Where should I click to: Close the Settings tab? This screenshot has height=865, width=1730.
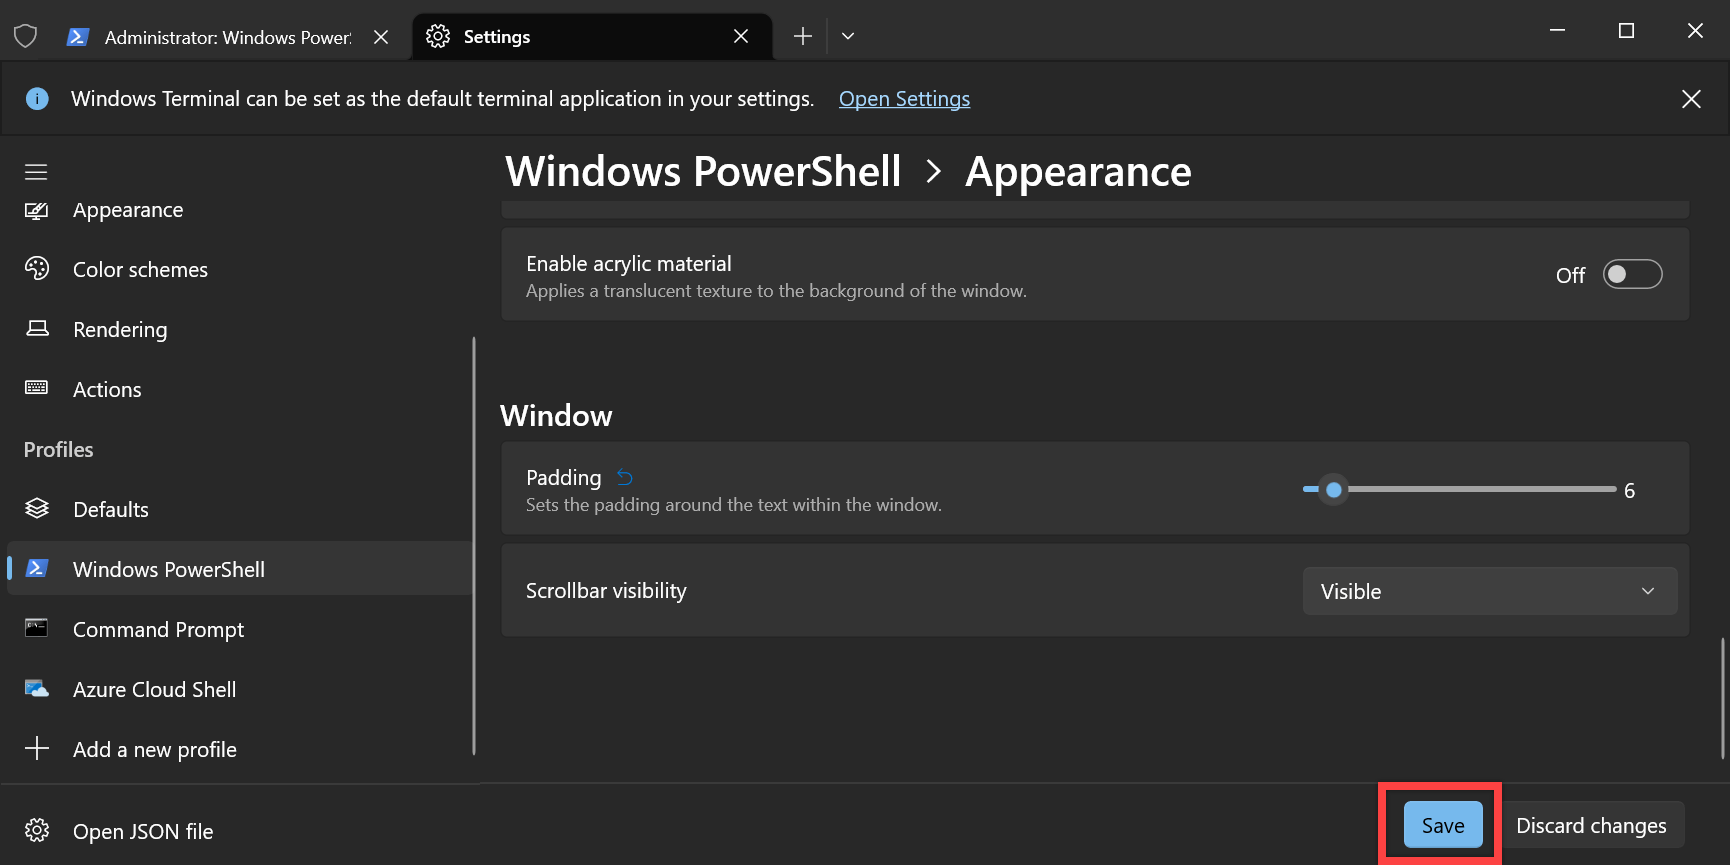pos(741,37)
